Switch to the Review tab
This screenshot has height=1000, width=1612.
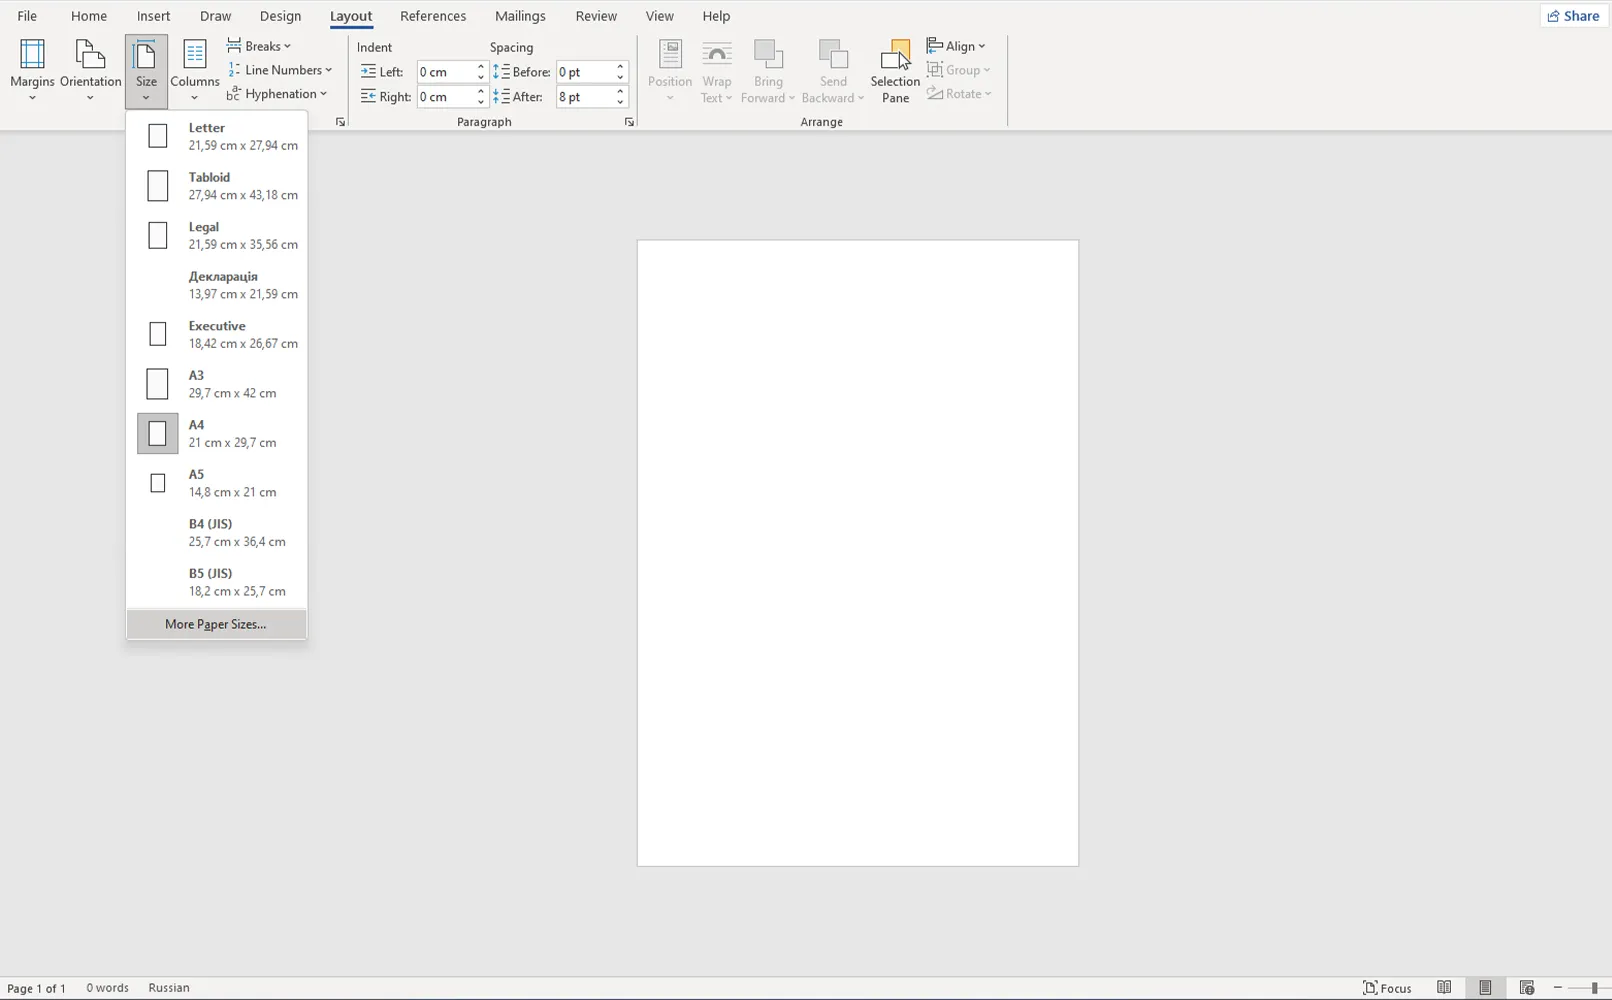pyautogui.click(x=596, y=16)
